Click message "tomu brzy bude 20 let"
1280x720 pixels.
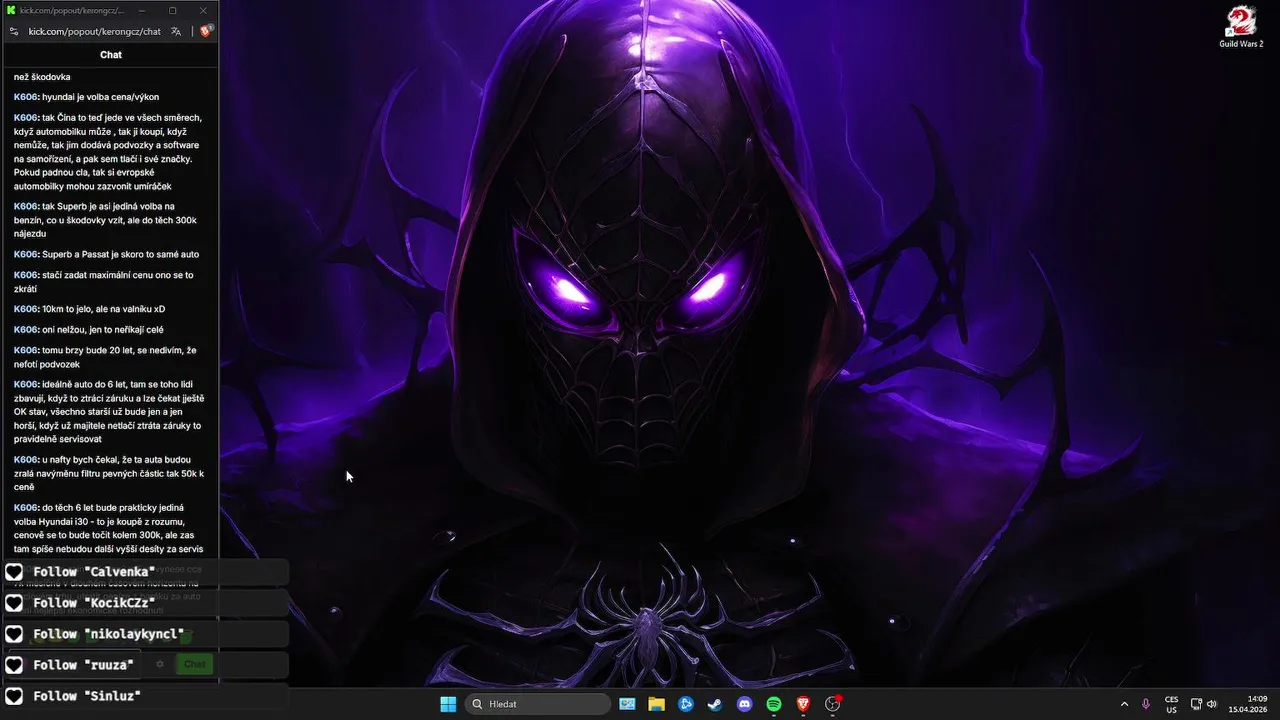pos(105,357)
